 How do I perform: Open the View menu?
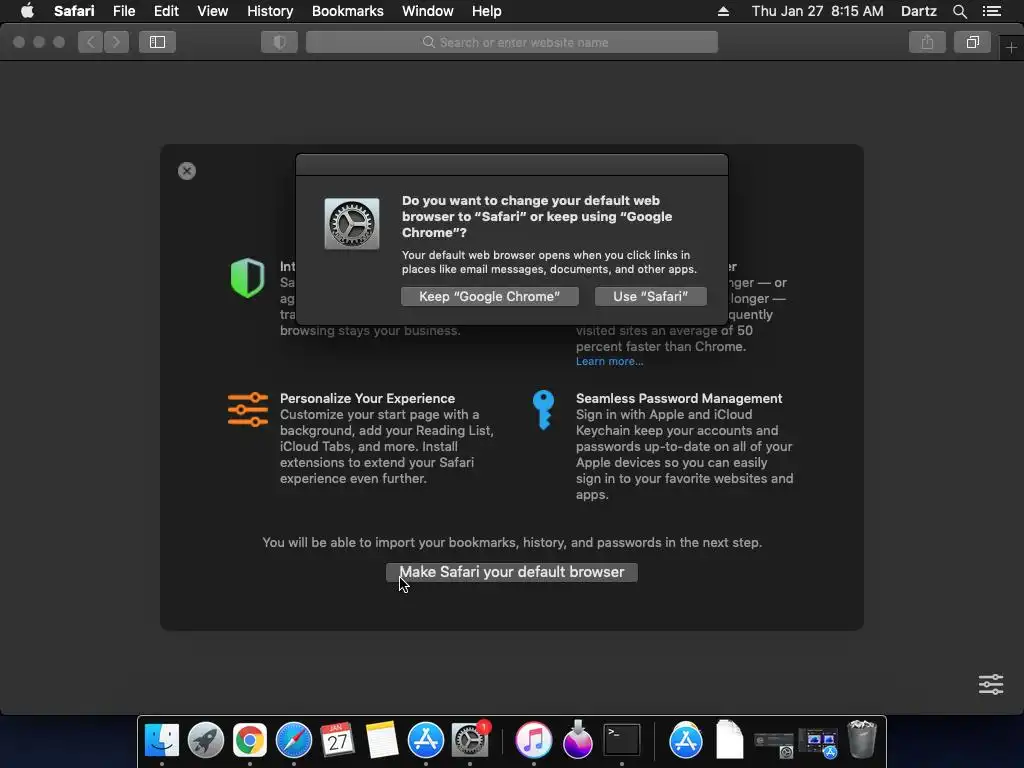click(212, 11)
